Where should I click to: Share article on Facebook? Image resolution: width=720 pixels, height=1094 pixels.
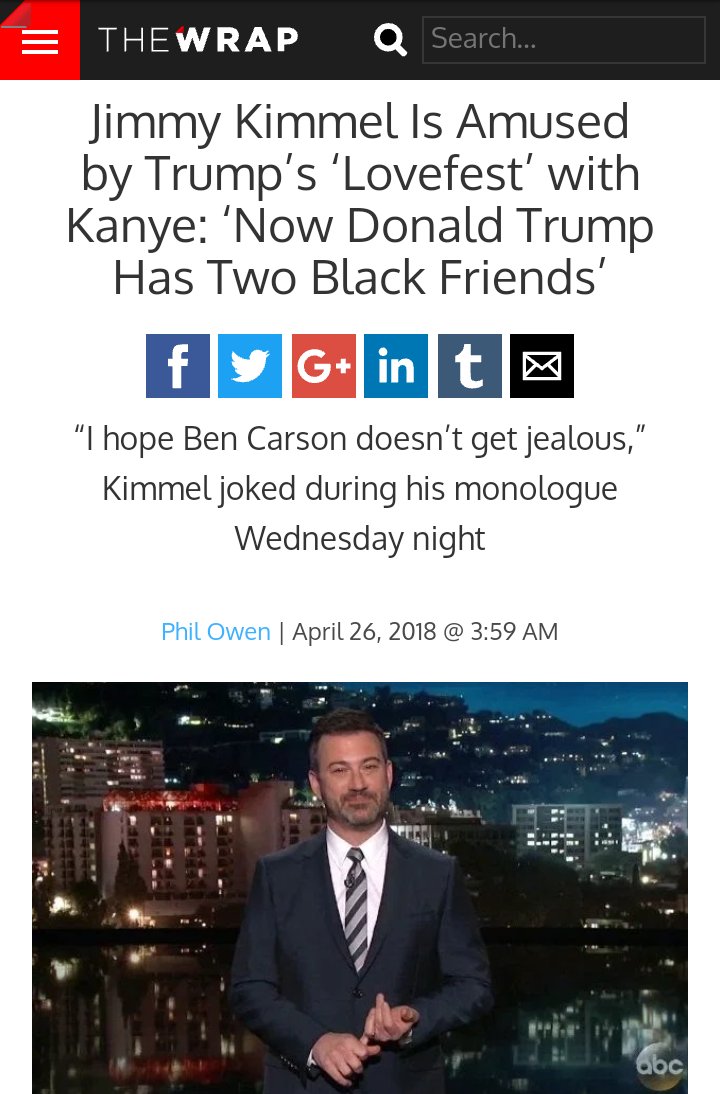pyautogui.click(x=178, y=366)
